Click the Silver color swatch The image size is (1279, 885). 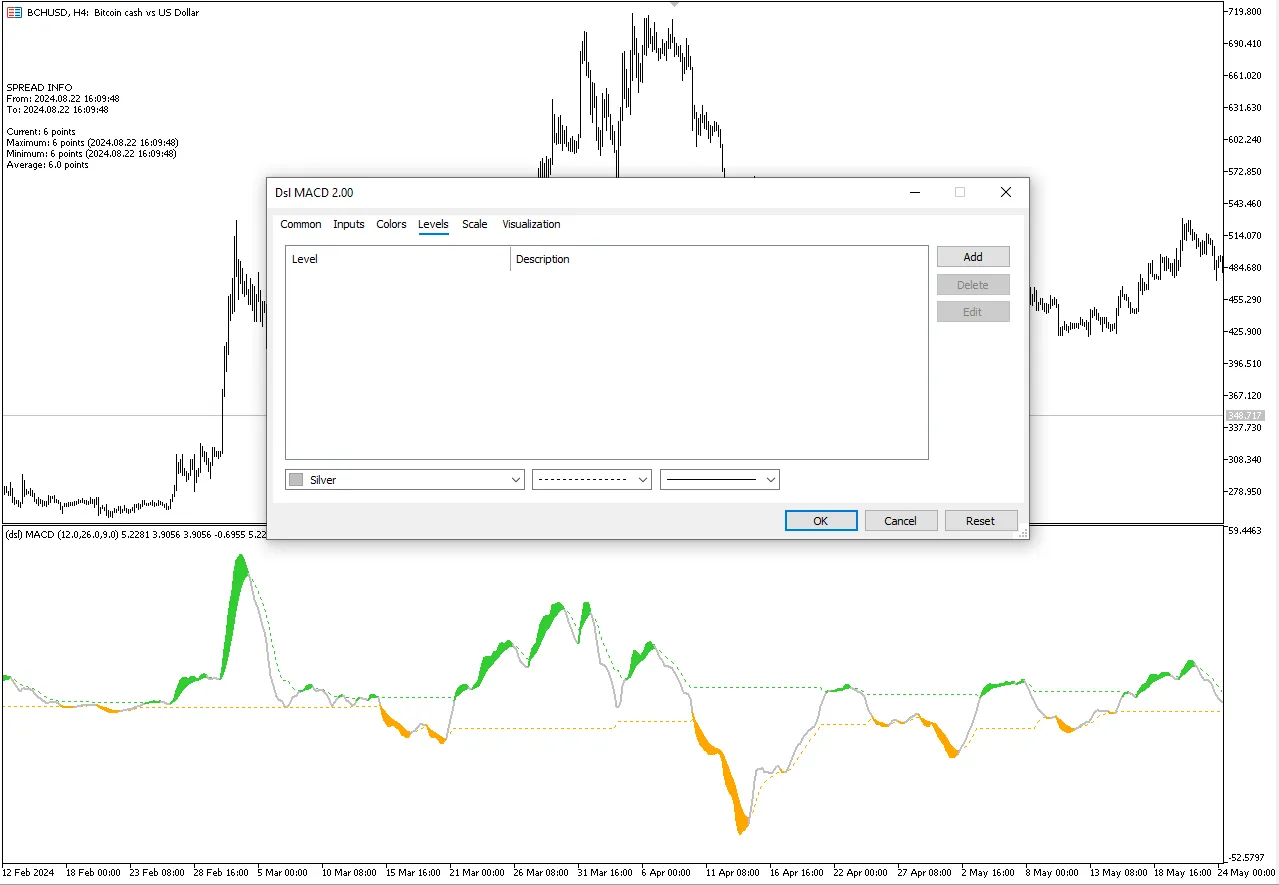(296, 480)
